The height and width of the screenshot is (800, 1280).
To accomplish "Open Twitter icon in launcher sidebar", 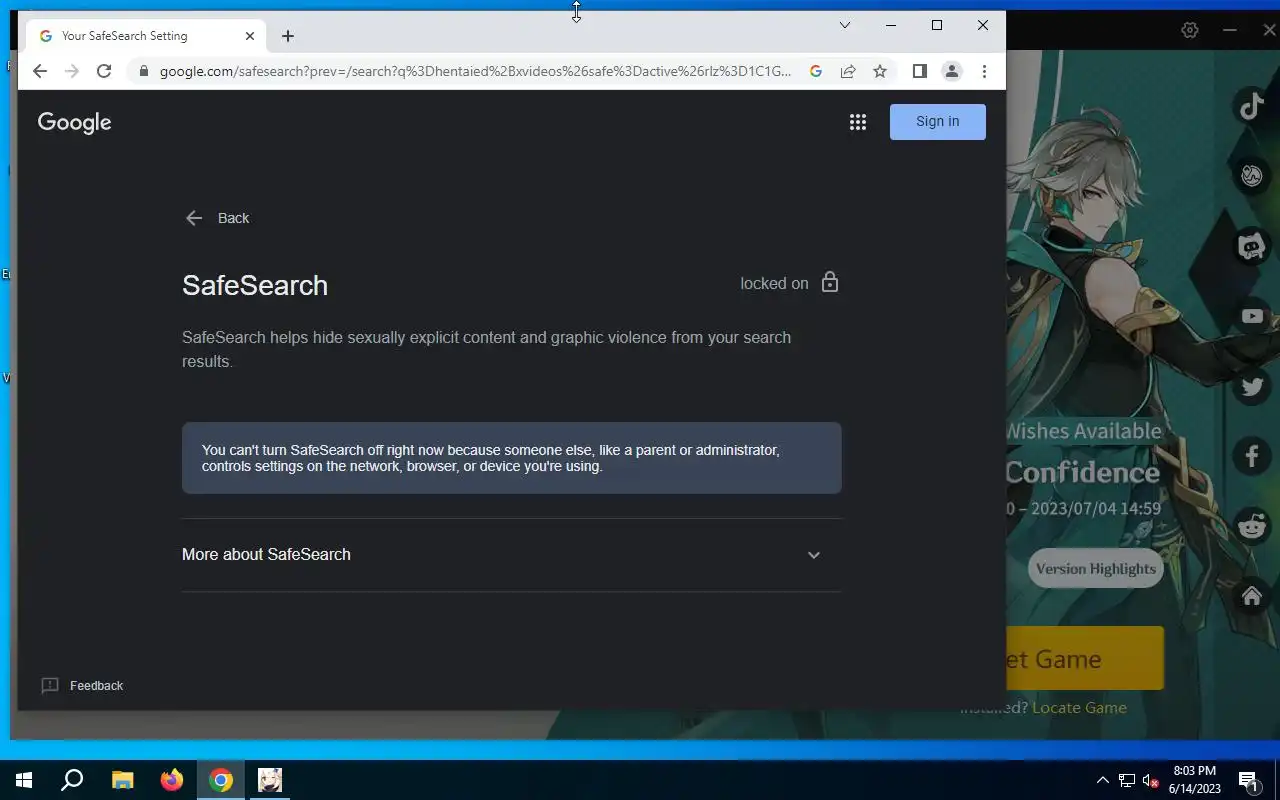I will click(1252, 386).
